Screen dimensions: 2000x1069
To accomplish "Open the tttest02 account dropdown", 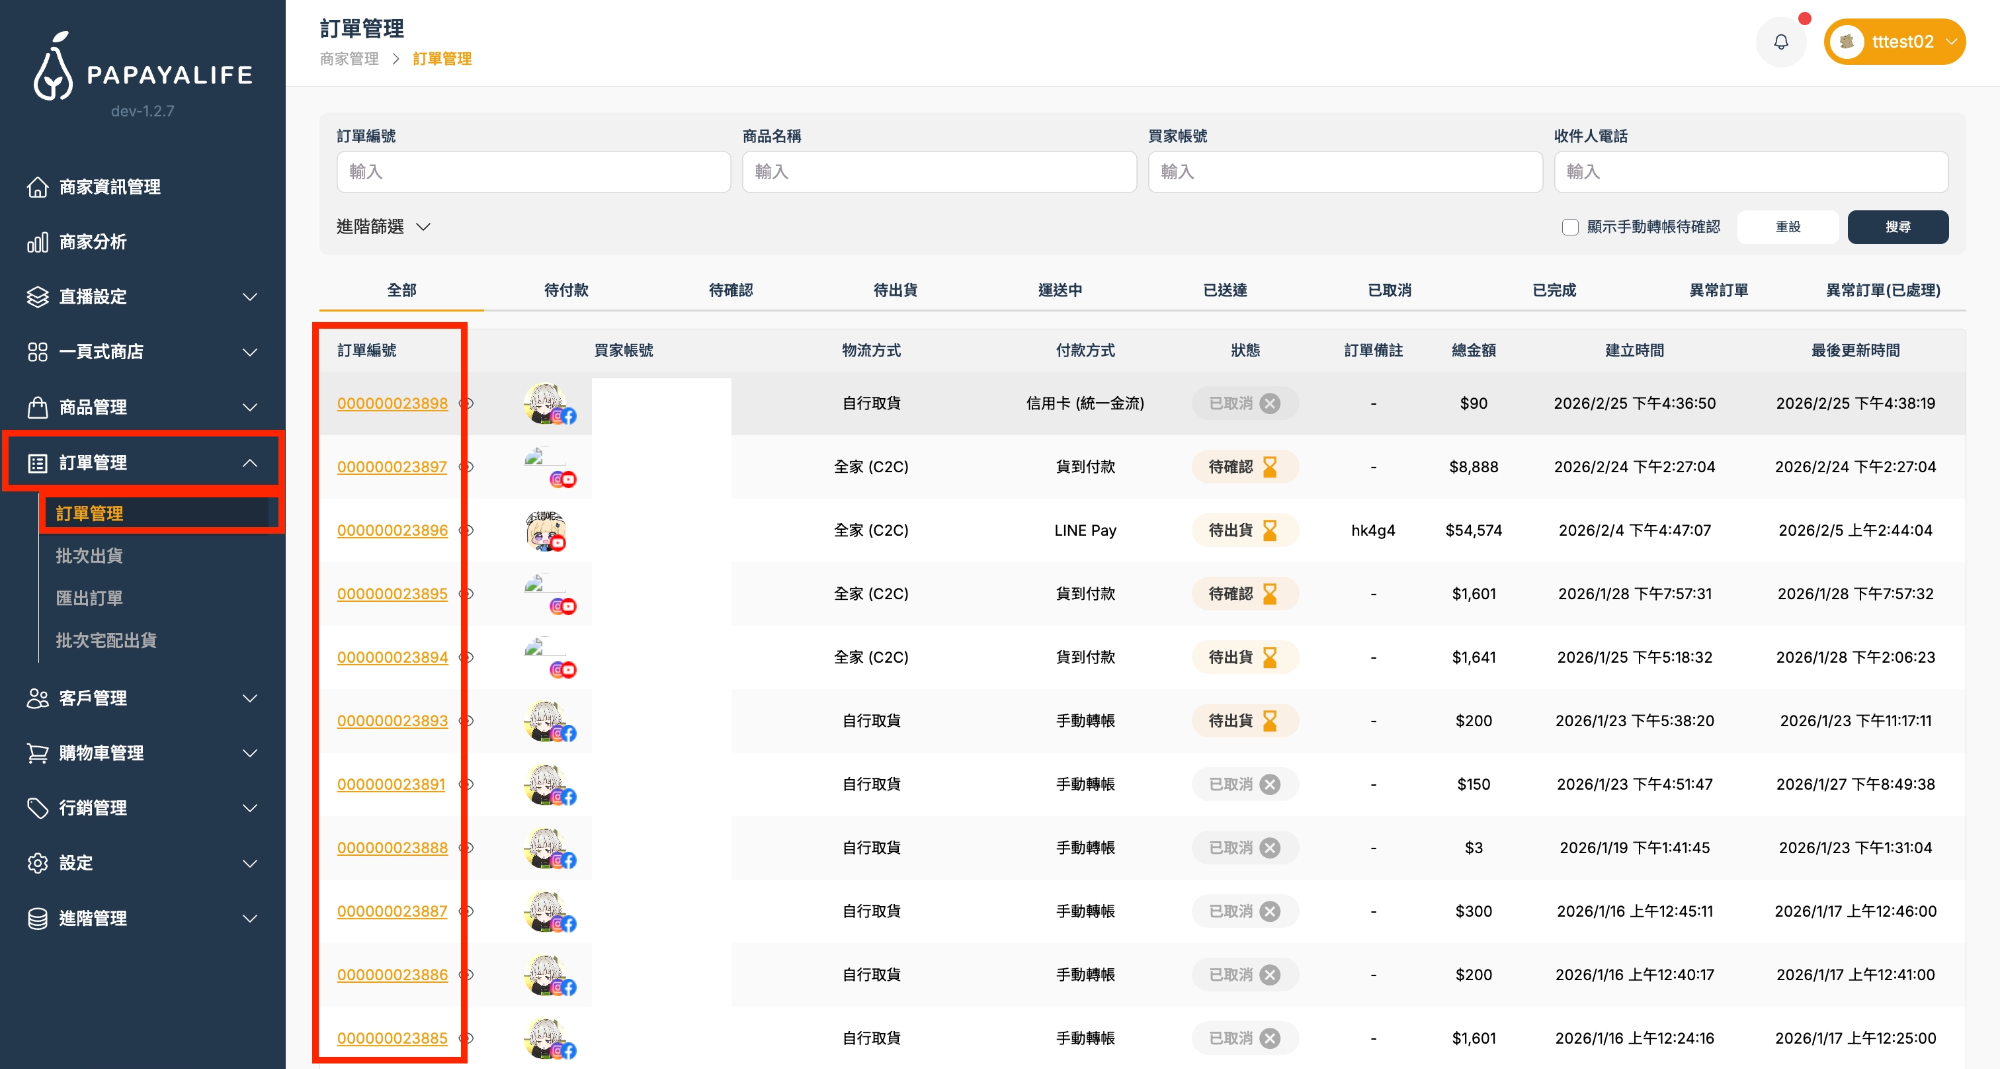I will click(x=1893, y=41).
